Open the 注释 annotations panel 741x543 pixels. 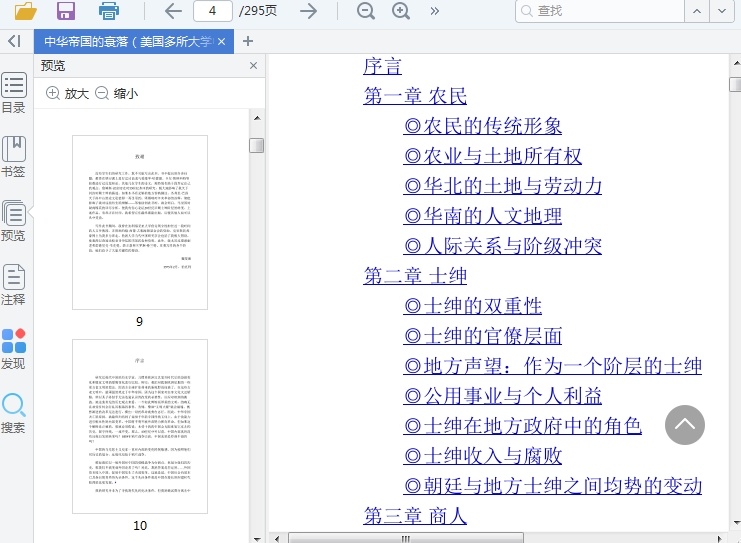pos(14,284)
